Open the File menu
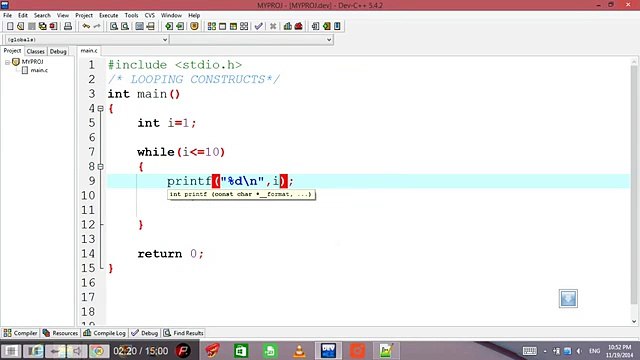The image size is (640, 360). (7, 15)
